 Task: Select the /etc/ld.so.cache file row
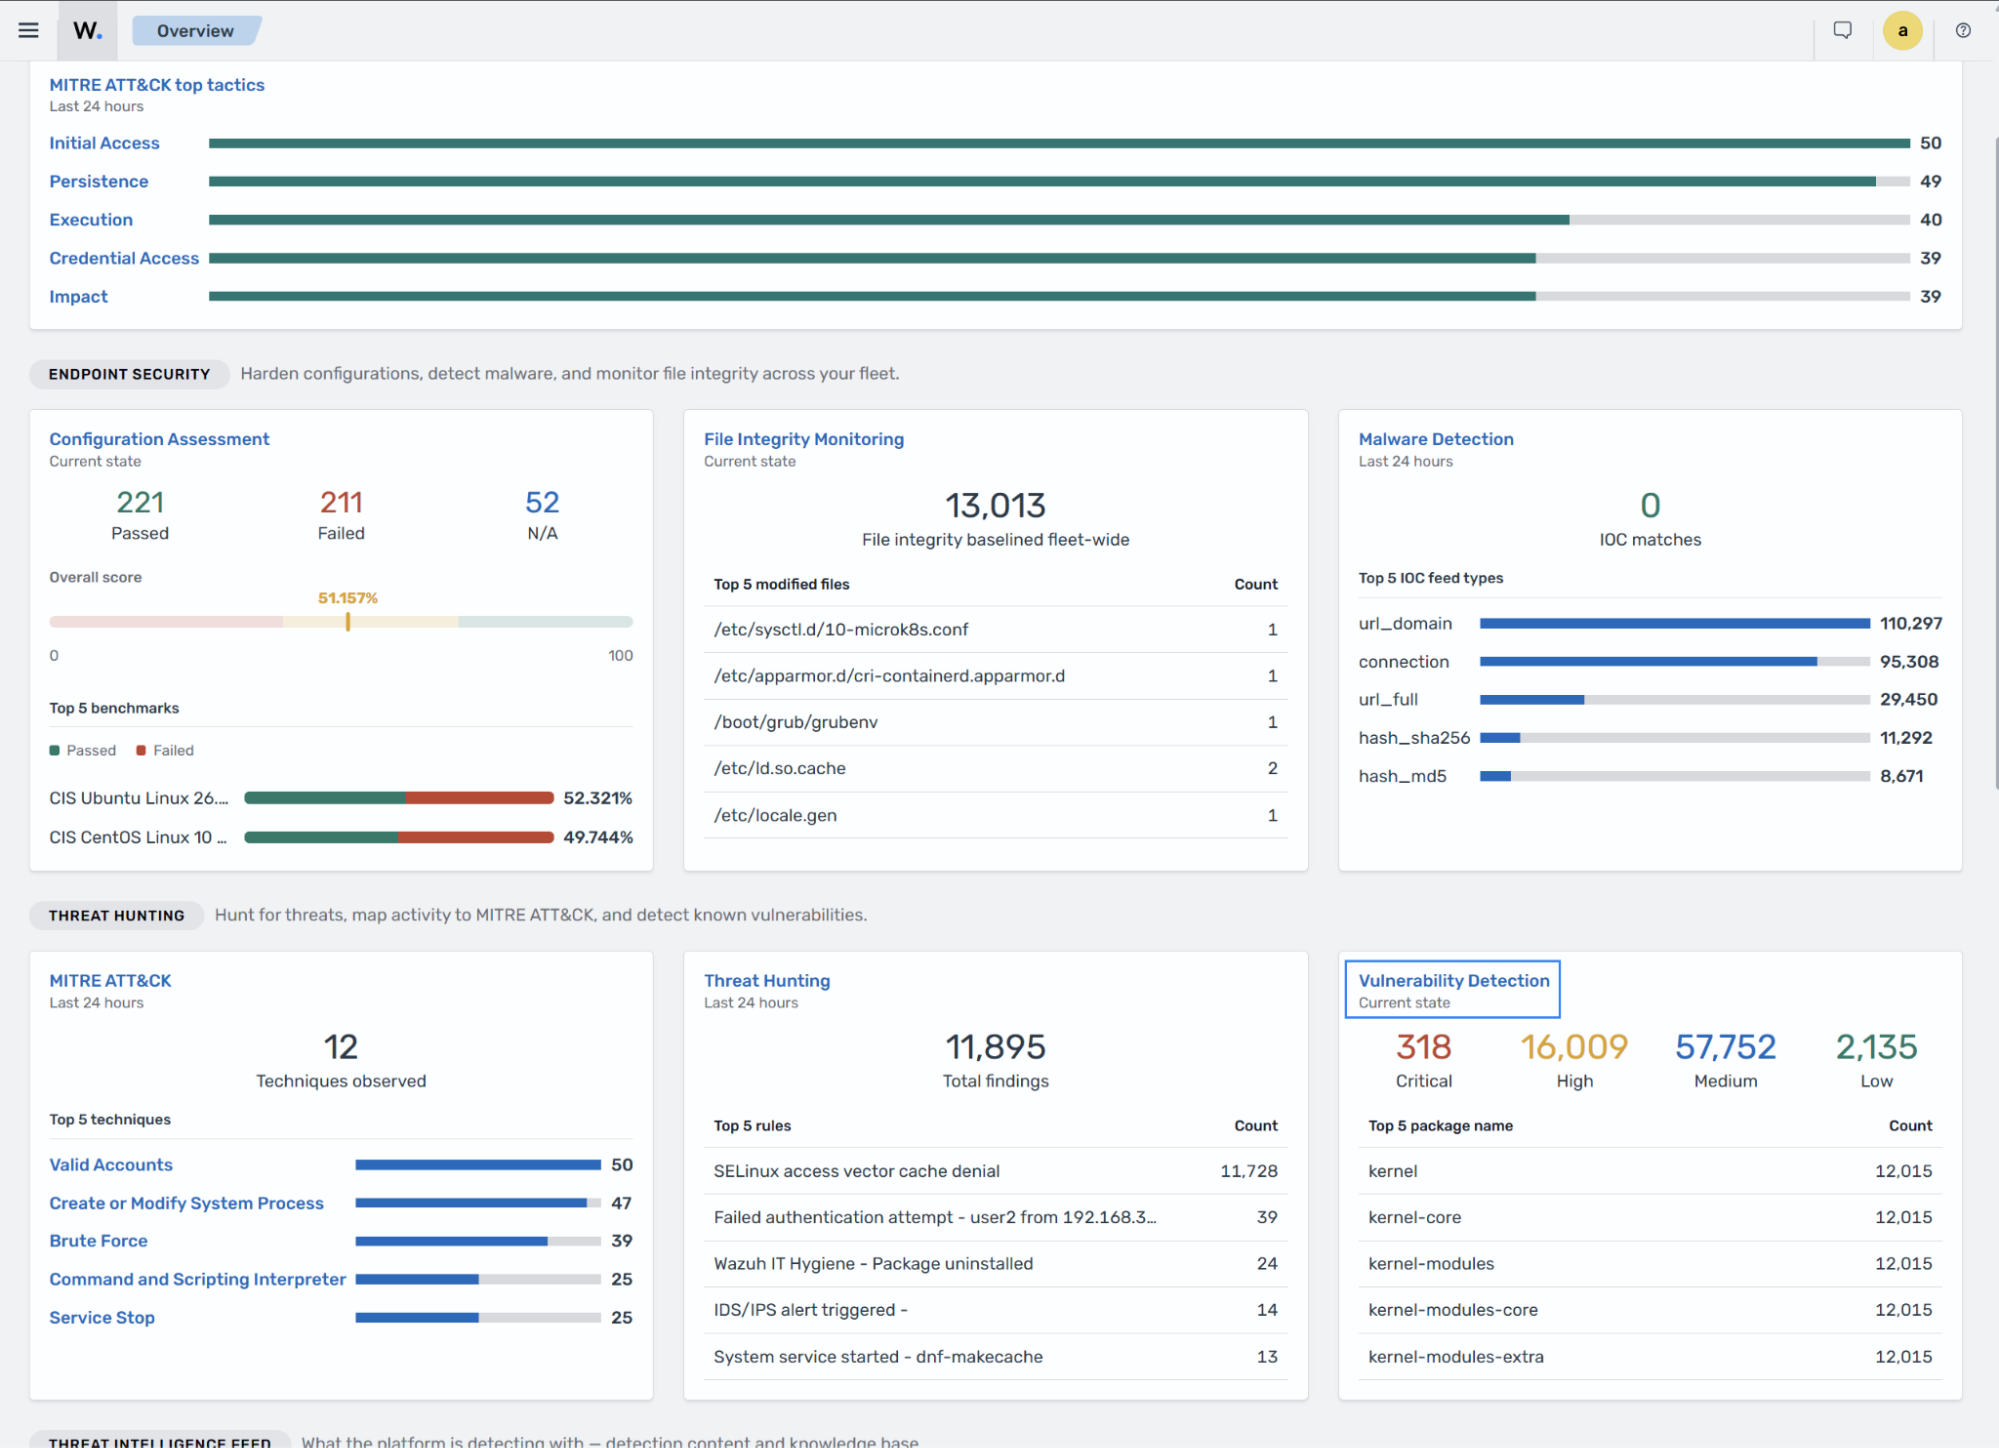pyautogui.click(x=995, y=768)
